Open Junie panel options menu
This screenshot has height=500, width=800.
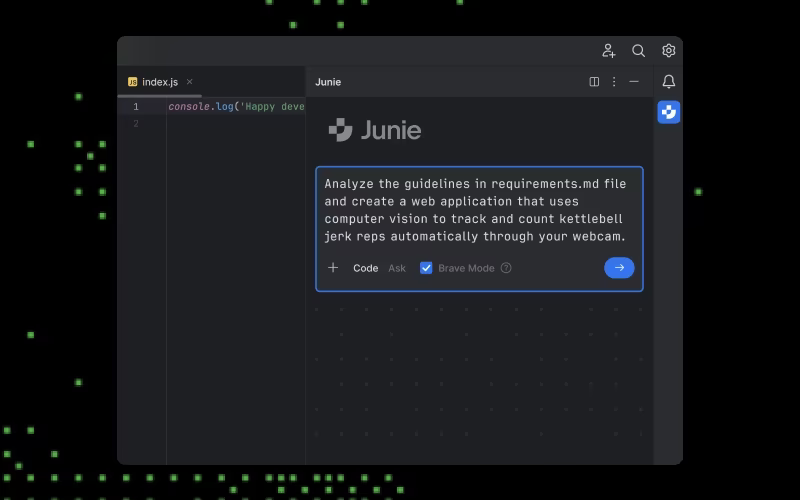tap(614, 82)
